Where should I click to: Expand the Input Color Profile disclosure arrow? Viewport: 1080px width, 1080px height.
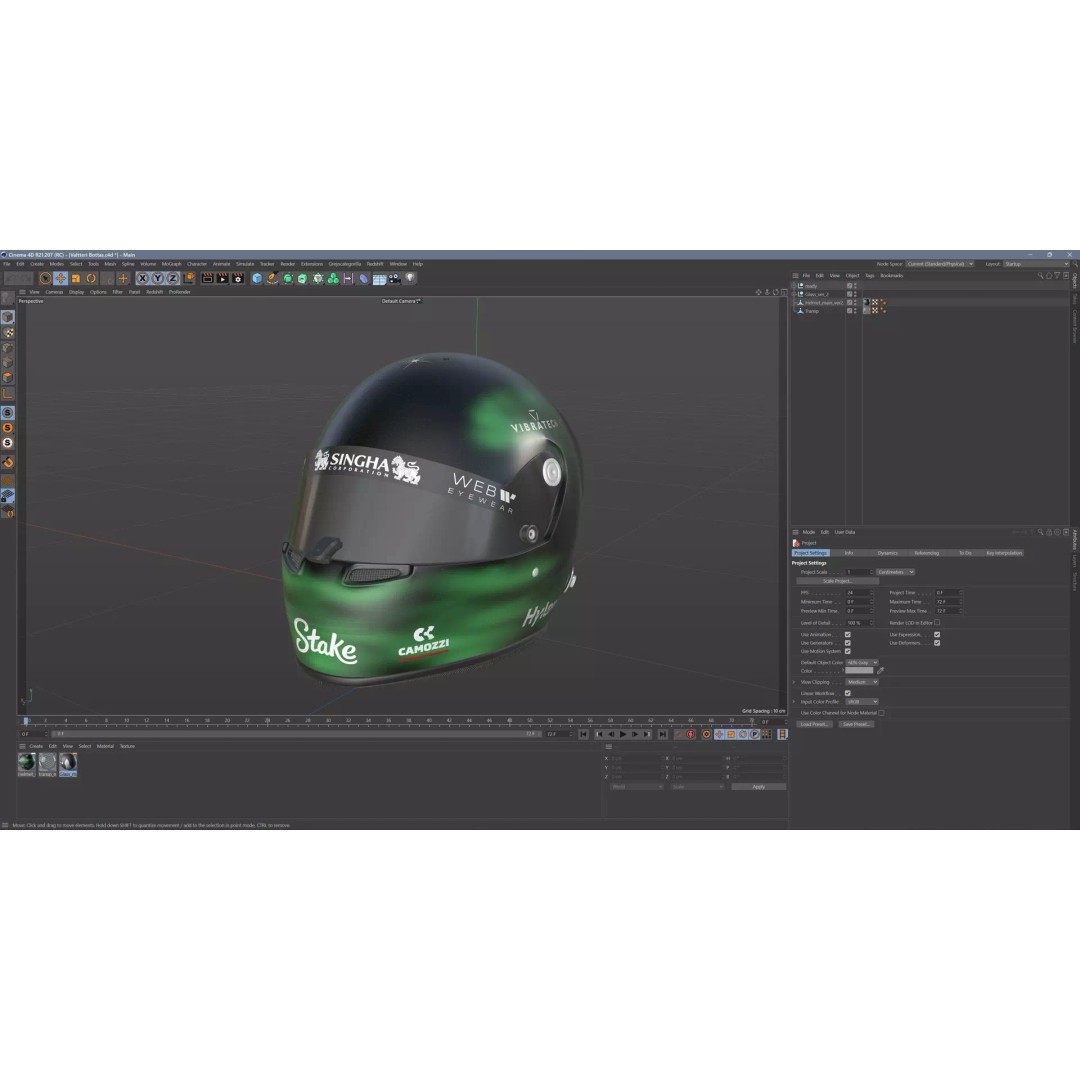[x=794, y=702]
